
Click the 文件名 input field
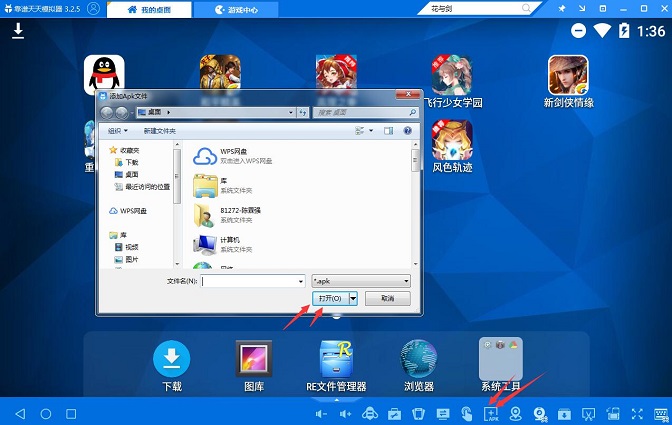tap(253, 281)
